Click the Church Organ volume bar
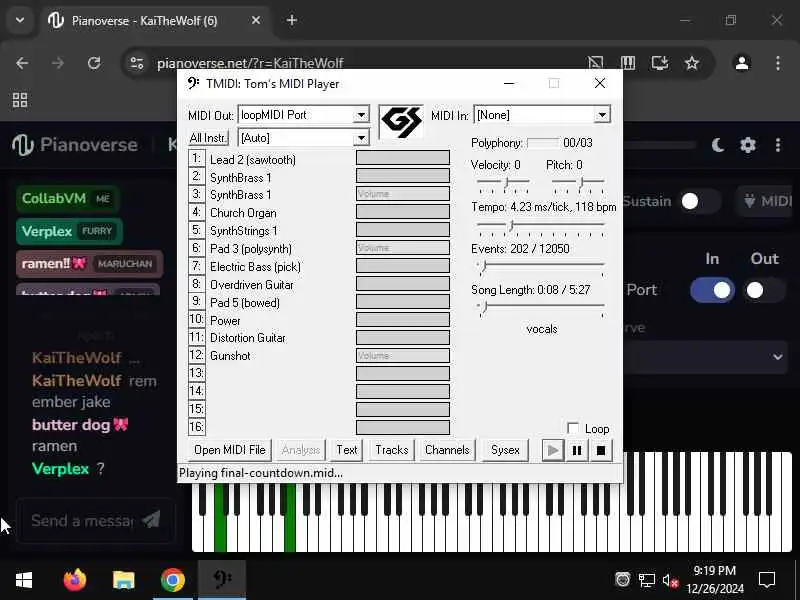The image size is (800, 600). (403, 212)
